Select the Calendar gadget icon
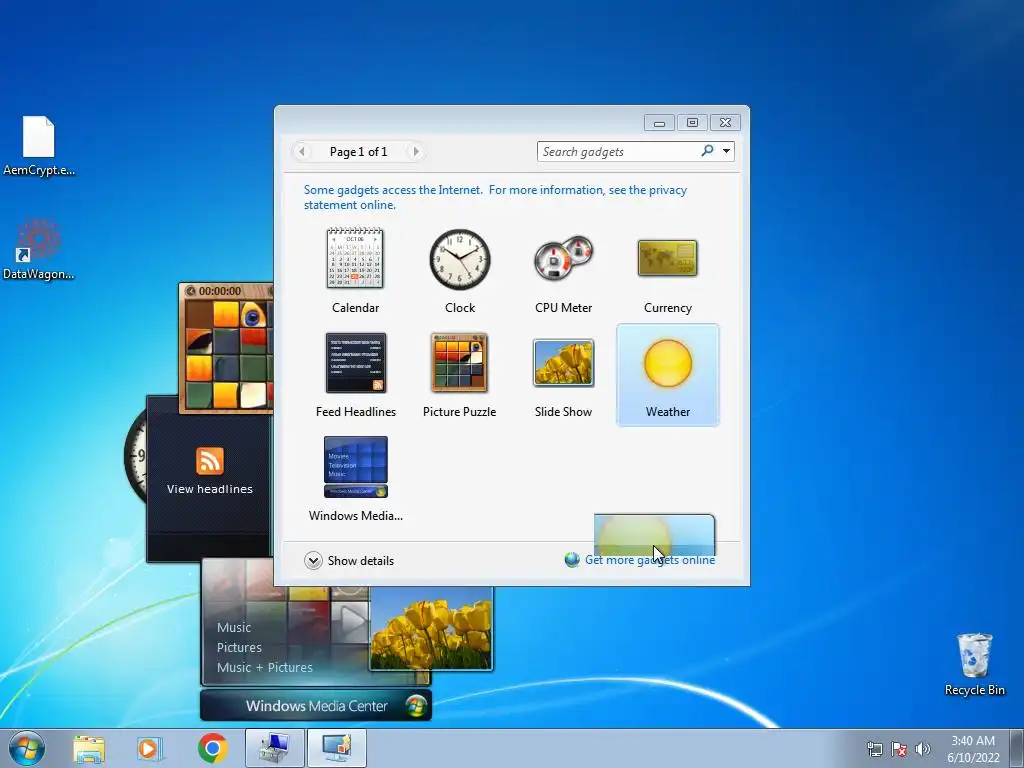1024x768 pixels. [355, 259]
